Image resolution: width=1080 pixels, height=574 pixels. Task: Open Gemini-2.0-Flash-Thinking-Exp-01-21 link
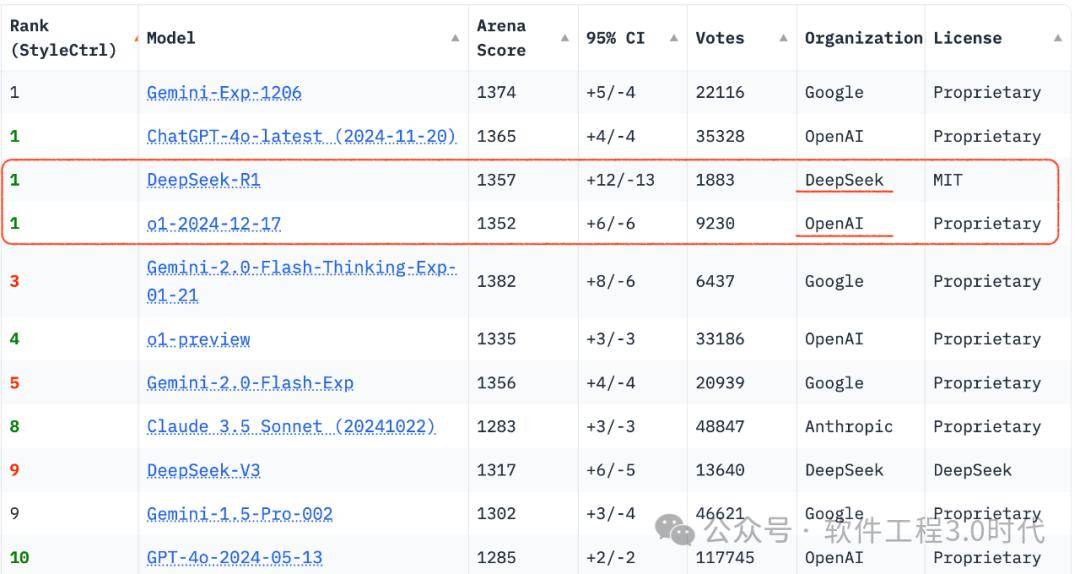click(x=301, y=281)
